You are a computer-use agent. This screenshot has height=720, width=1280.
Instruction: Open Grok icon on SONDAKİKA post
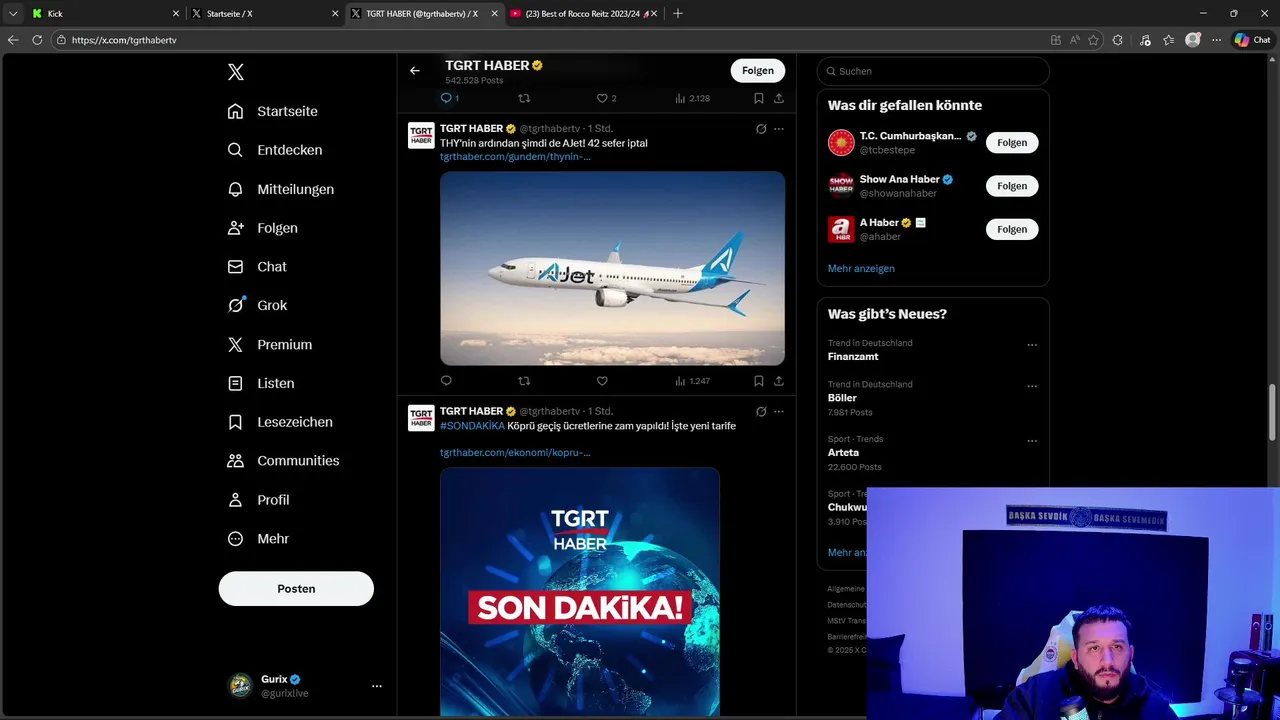761,411
